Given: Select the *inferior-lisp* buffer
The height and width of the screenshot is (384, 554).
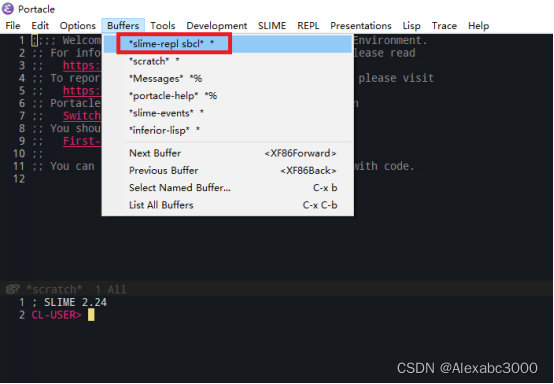Looking at the screenshot, I should click(x=228, y=130).
